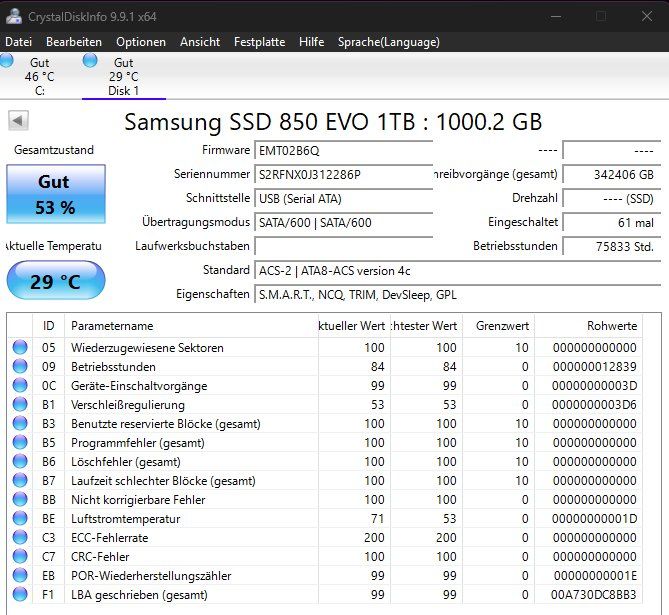669x615 pixels.
Task: Select the POR-Wiederherstellungszähler parameter name
Action: pos(151,576)
